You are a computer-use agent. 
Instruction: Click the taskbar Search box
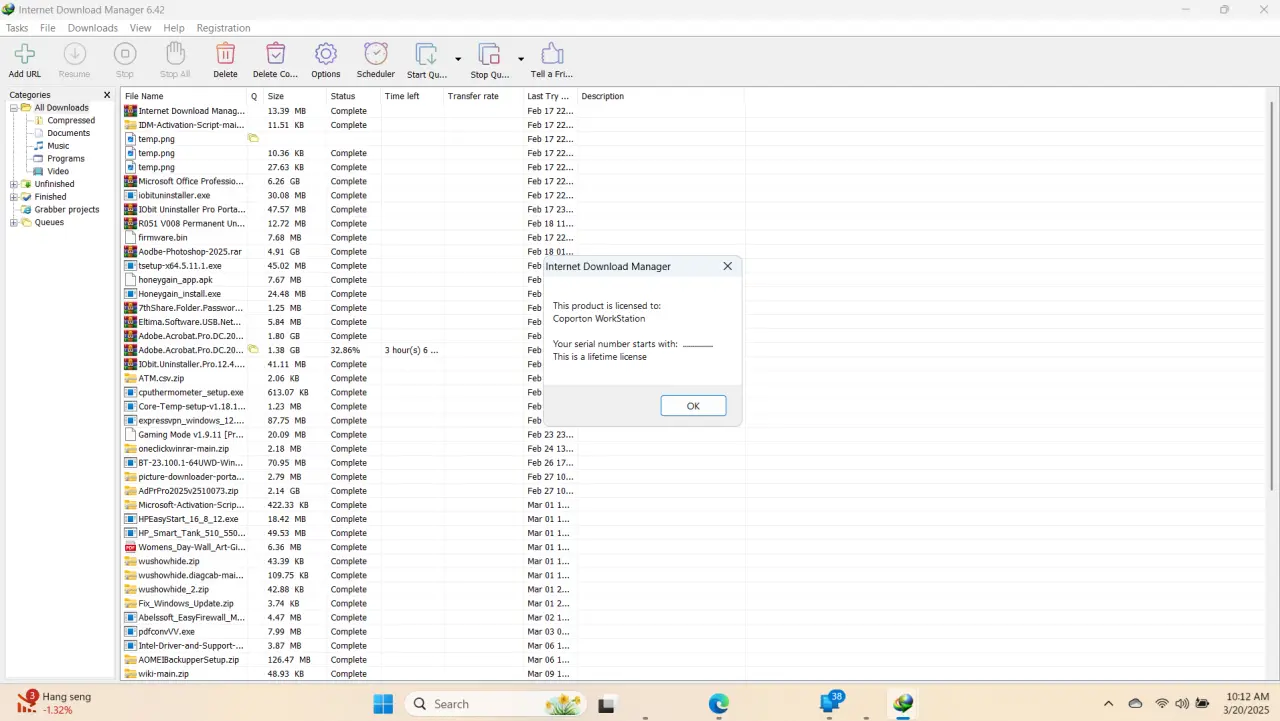pos(495,704)
